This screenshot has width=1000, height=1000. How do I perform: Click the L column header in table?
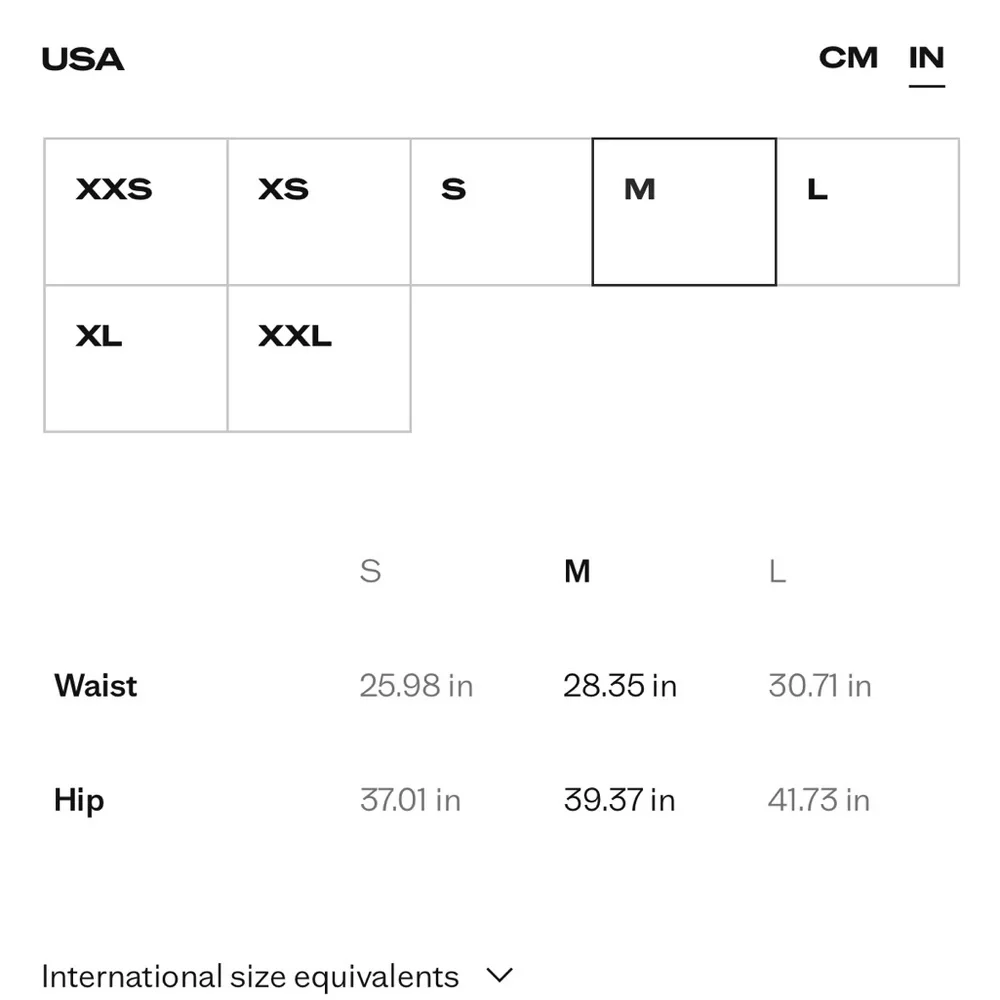777,571
